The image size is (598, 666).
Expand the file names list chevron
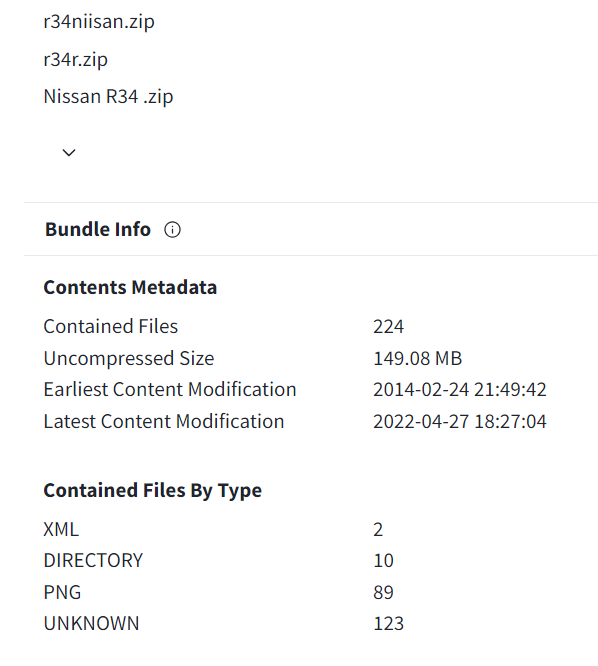point(69,152)
